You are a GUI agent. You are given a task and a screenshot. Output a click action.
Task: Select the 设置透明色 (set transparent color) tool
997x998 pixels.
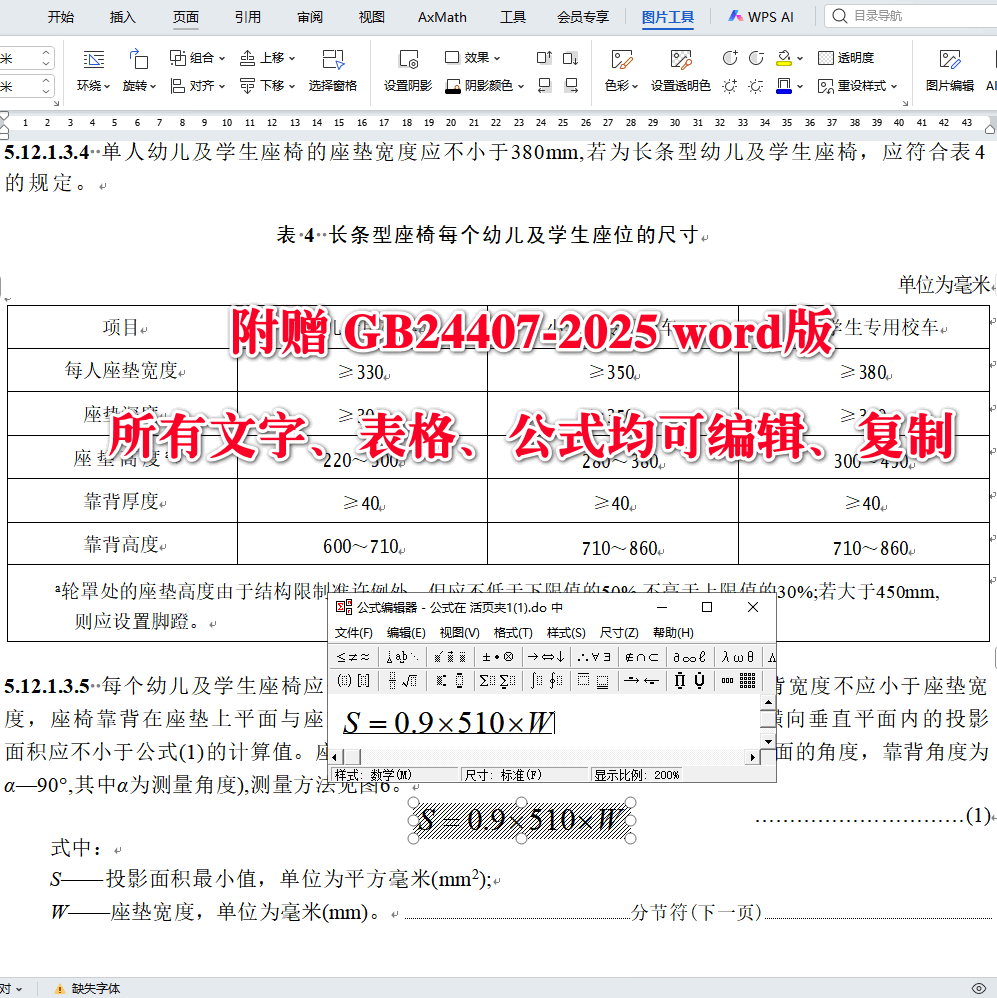679,85
